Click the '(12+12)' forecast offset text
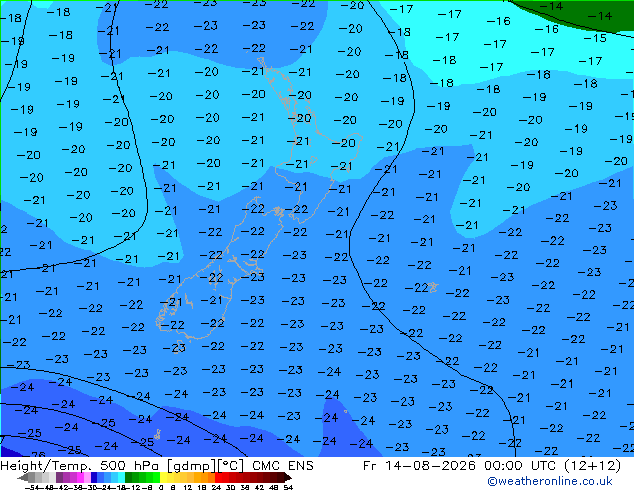This screenshot has width=634, height=490. [592, 466]
